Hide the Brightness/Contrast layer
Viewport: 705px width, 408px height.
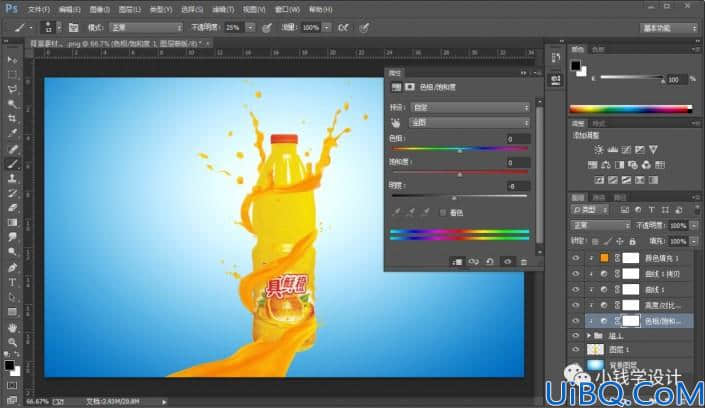(x=576, y=305)
